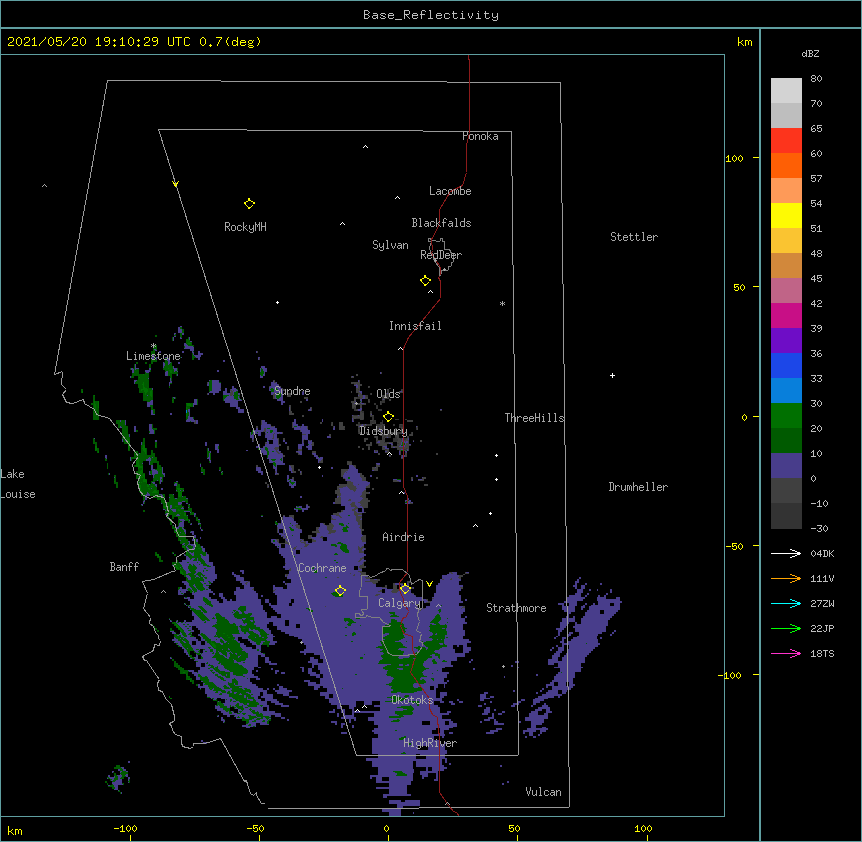Pick the blue 36-33 dBZ swatch

(x=786, y=365)
